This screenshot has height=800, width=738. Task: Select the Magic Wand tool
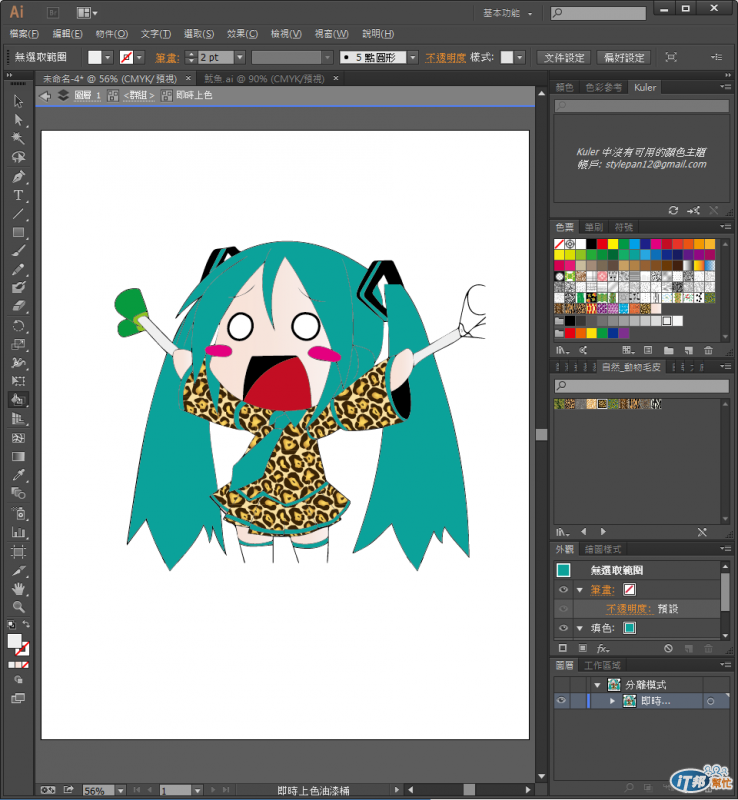(x=18, y=138)
